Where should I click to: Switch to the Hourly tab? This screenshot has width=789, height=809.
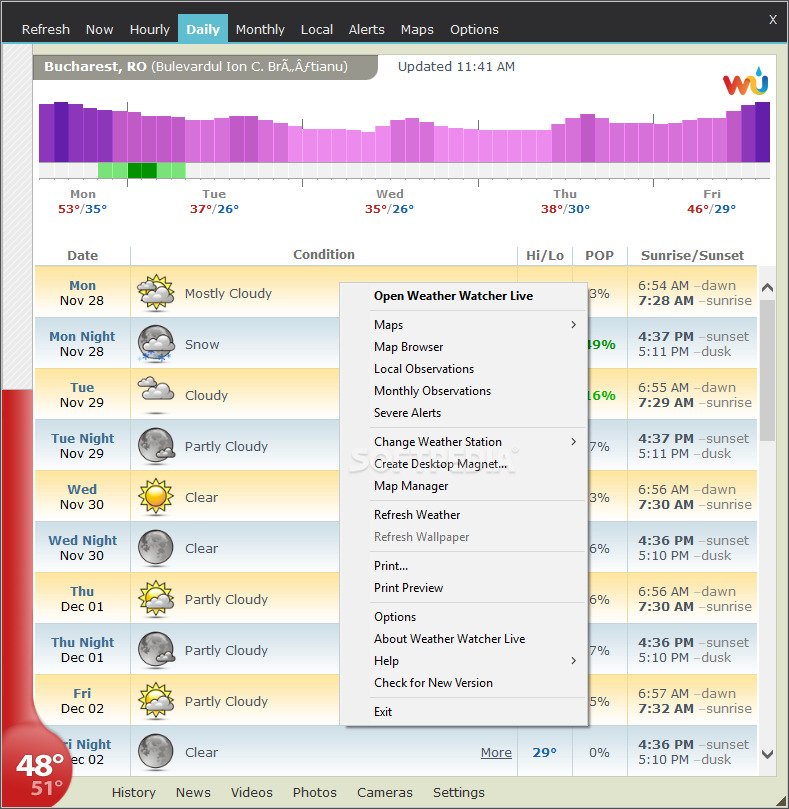pos(150,29)
